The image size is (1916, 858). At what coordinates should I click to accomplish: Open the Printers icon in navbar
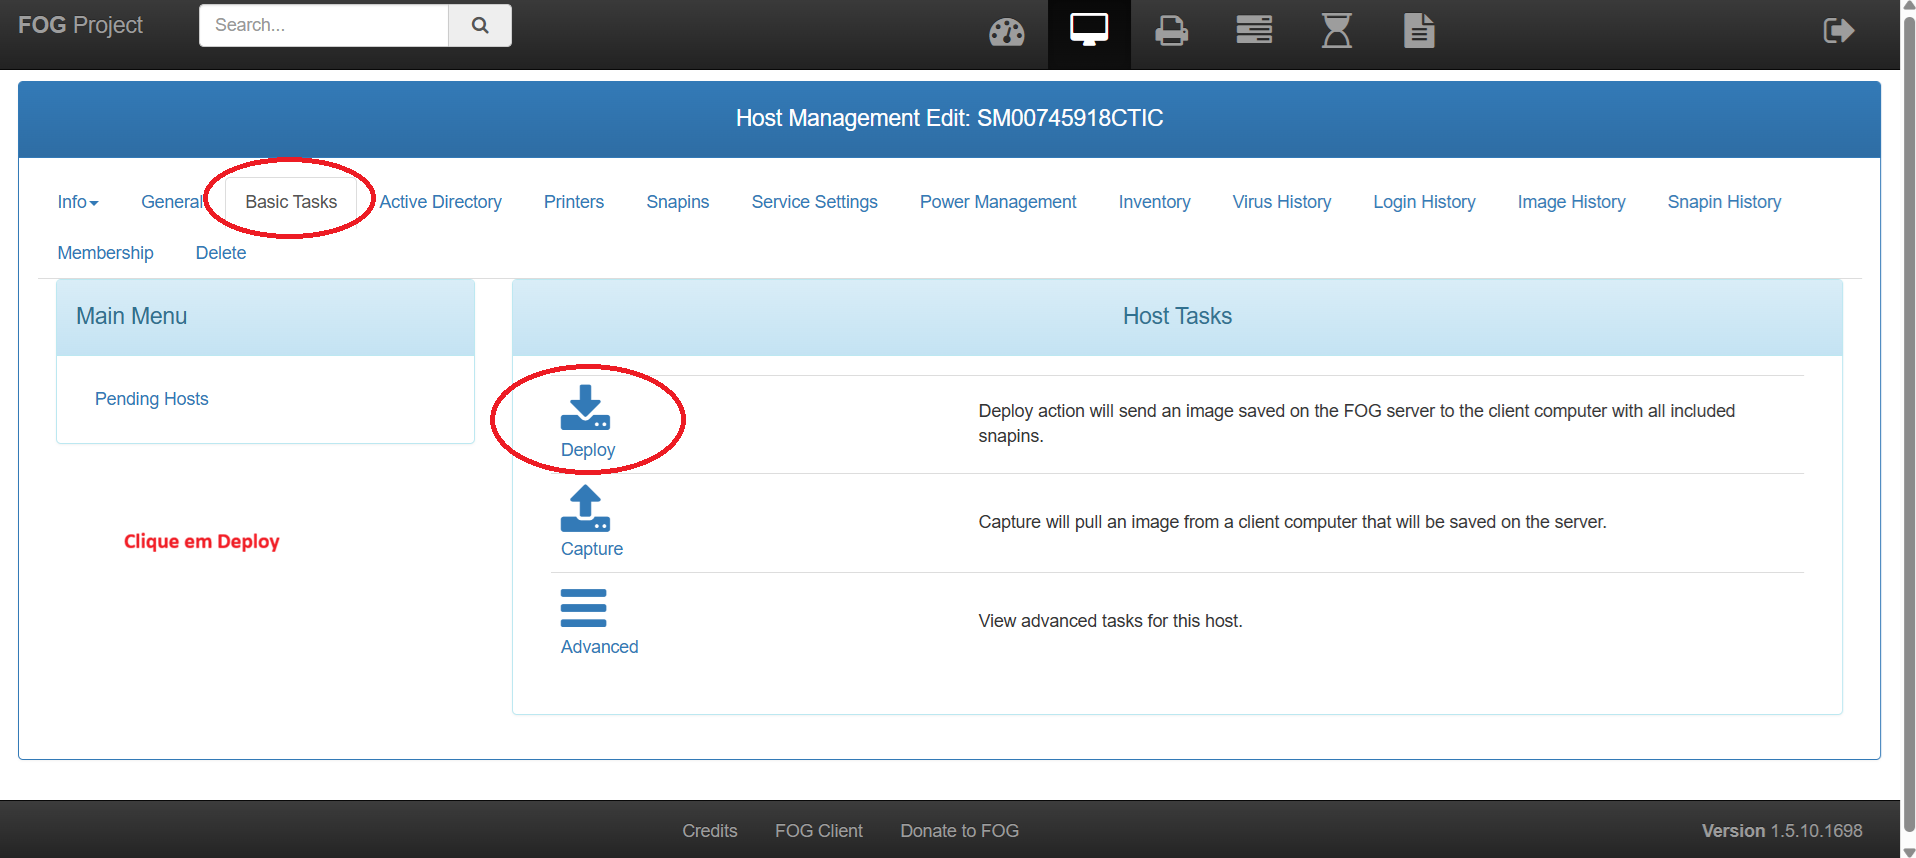1171,32
